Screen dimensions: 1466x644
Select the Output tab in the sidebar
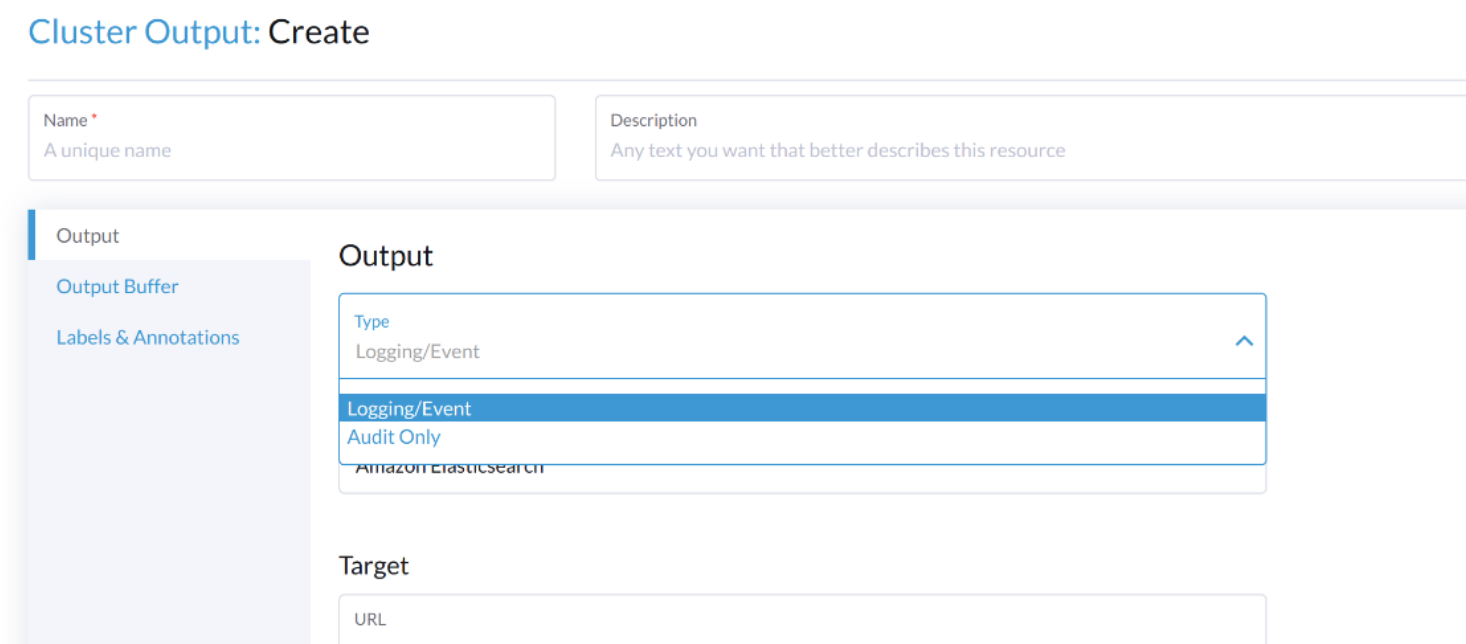[87, 235]
